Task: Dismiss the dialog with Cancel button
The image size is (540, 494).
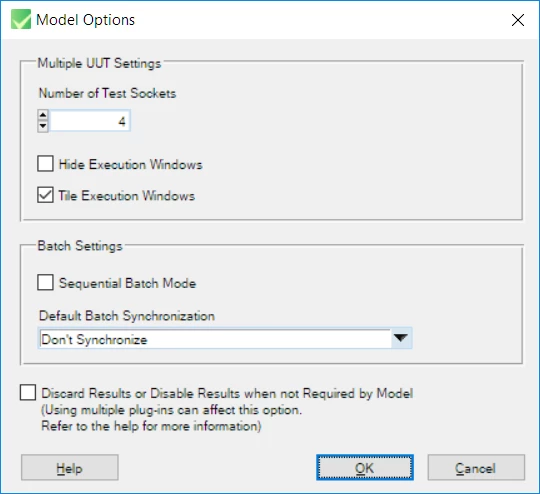Action: [476, 467]
